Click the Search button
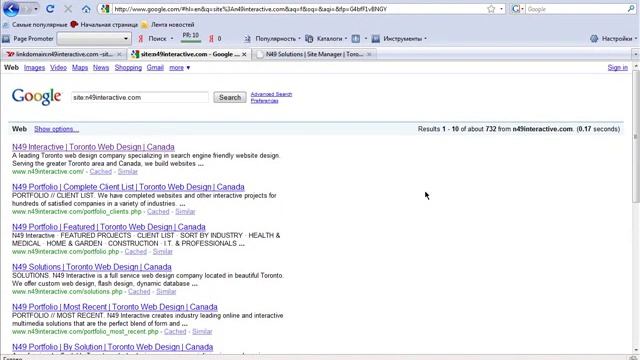Screen dimensions: 640x360 pos(230,98)
